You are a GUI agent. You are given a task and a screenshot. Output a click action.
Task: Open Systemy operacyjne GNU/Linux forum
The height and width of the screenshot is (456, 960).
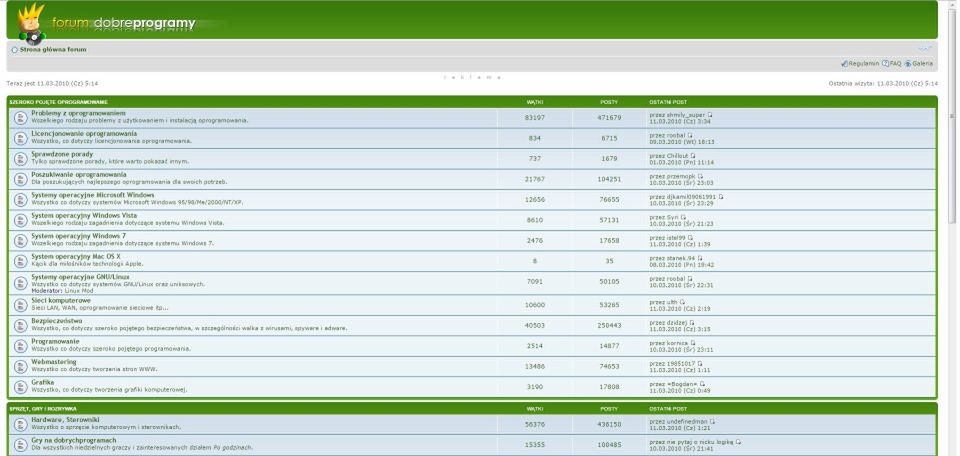pyautogui.click(x=80, y=277)
